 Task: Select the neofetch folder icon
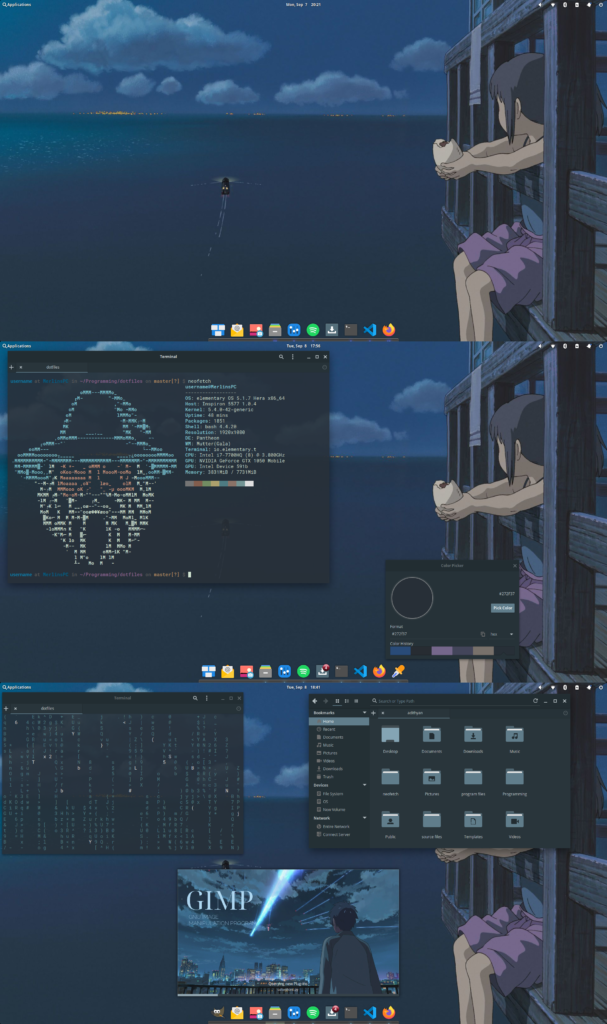click(390, 776)
